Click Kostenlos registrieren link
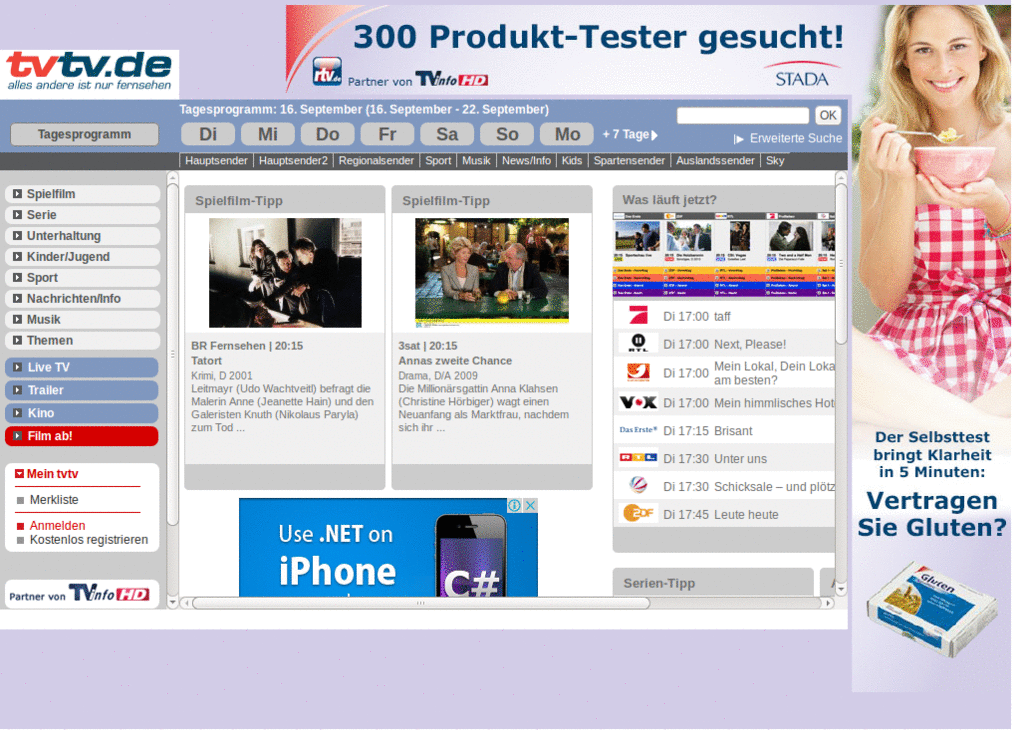The image size is (1024, 742). pyautogui.click(x=89, y=540)
